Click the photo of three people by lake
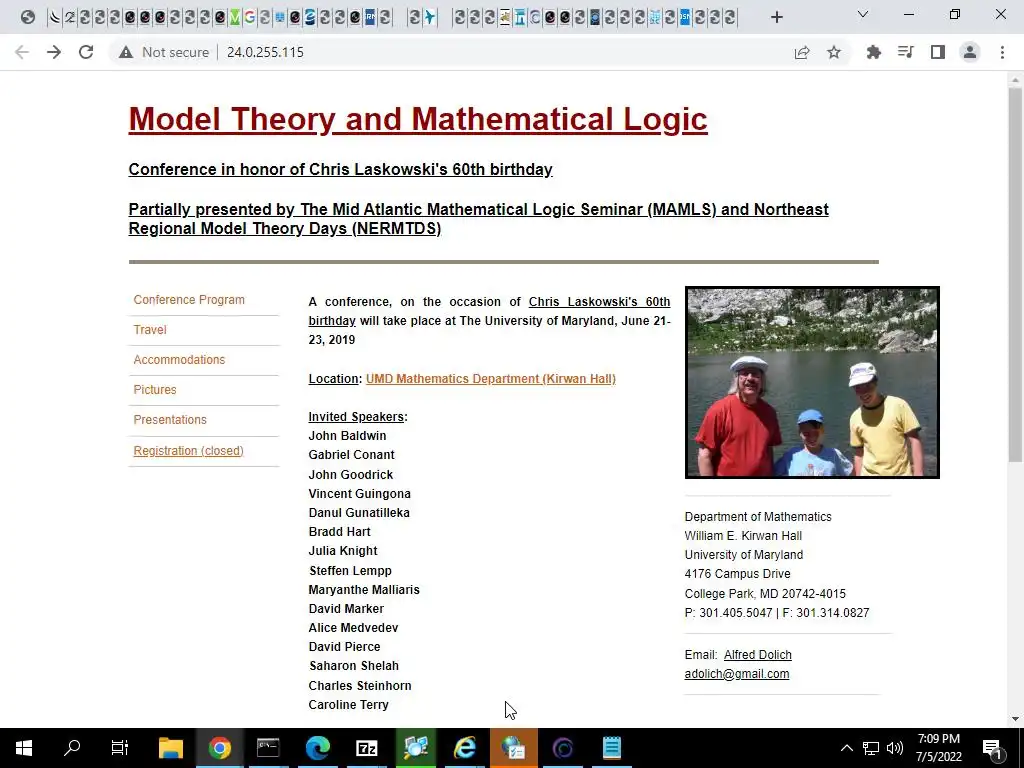 pyautogui.click(x=812, y=383)
